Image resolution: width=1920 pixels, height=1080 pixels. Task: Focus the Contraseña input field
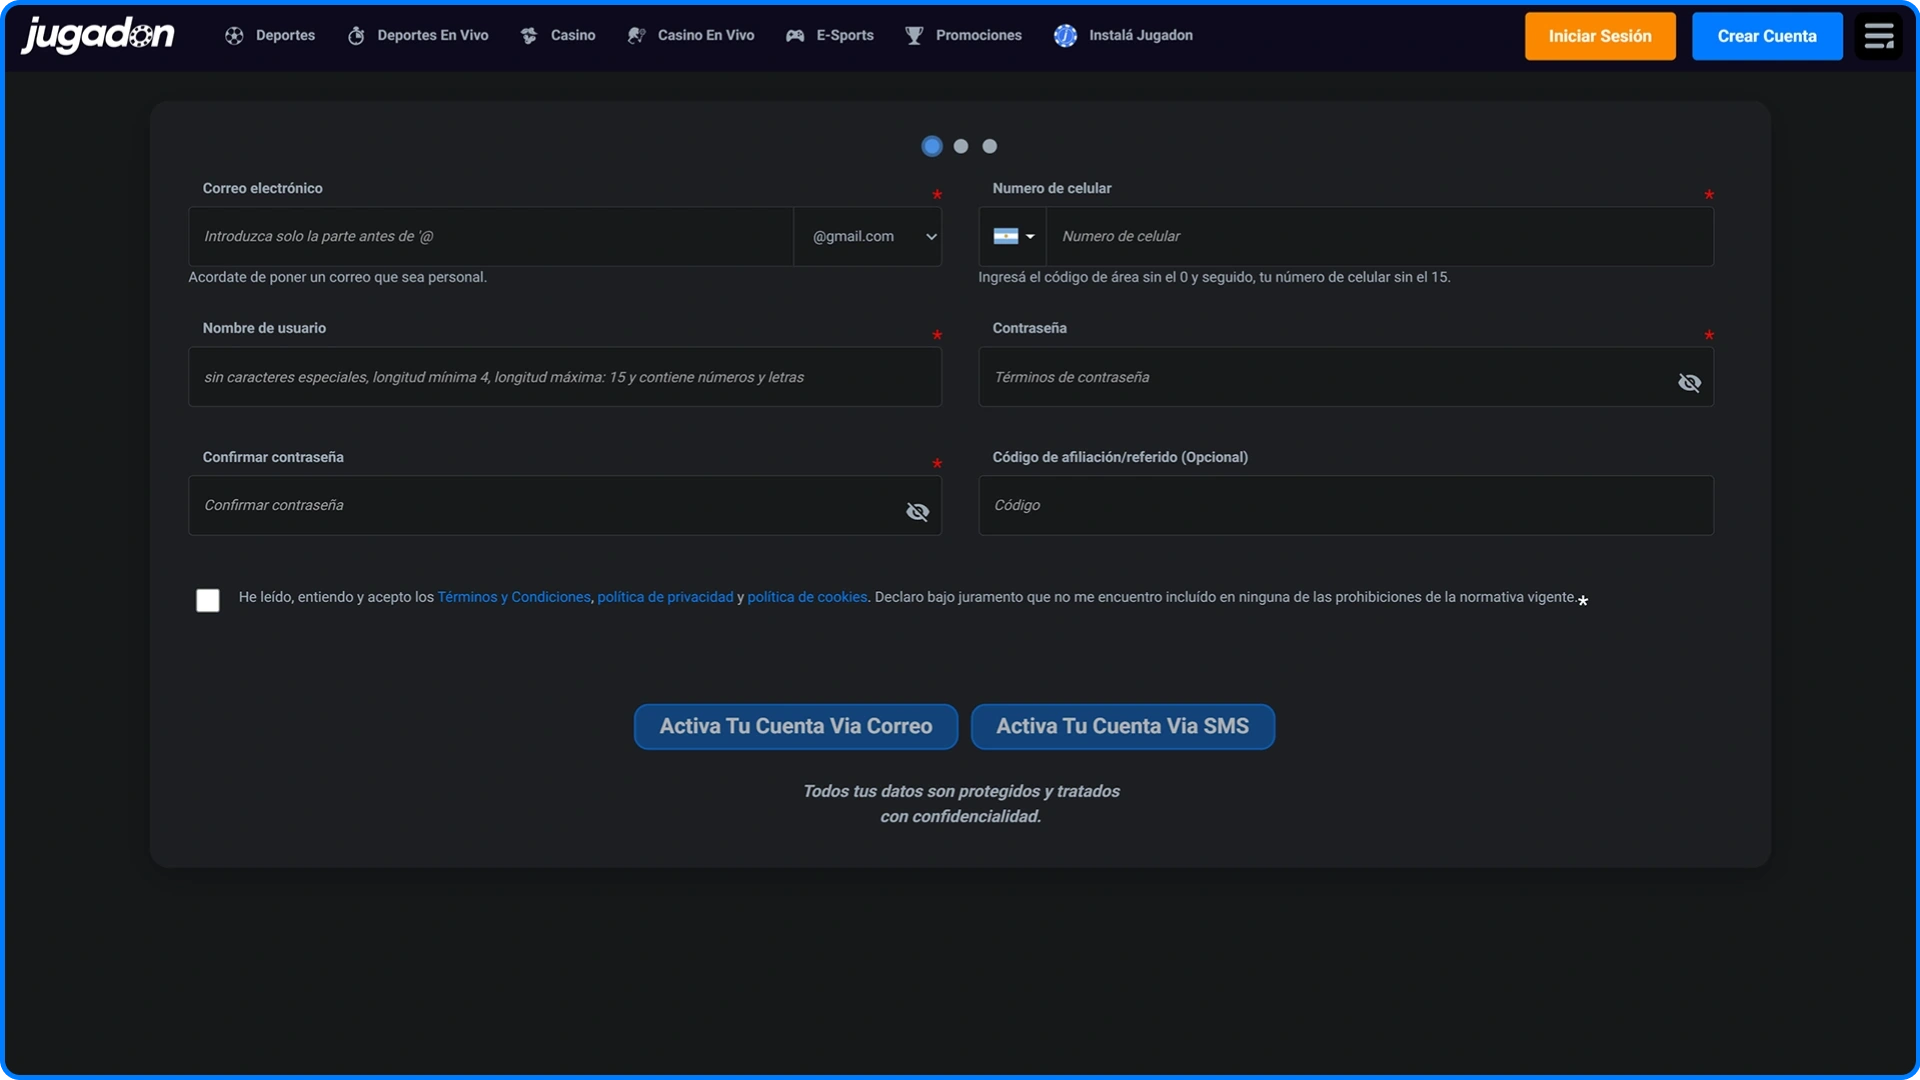click(x=1346, y=377)
